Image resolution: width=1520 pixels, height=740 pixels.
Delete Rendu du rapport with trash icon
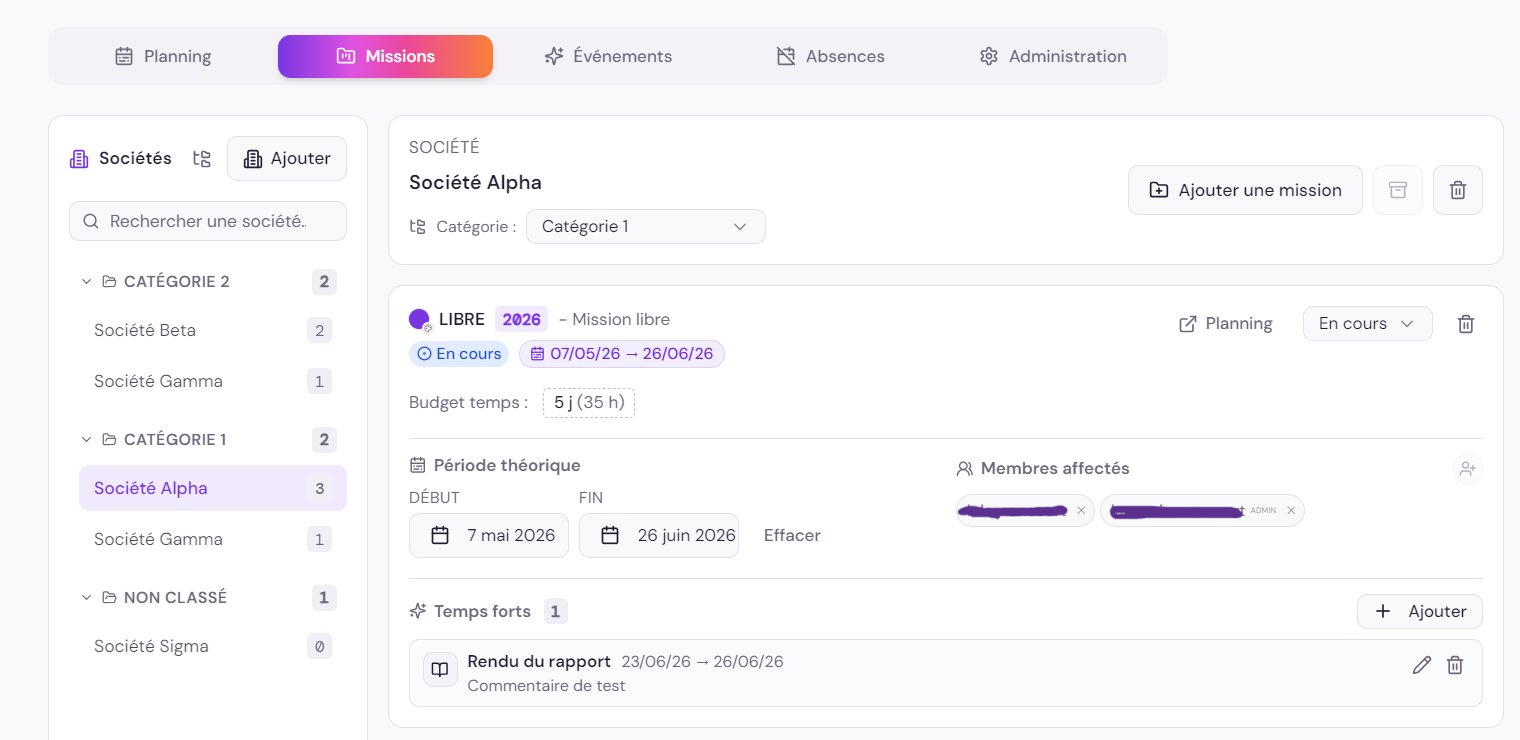1456,665
